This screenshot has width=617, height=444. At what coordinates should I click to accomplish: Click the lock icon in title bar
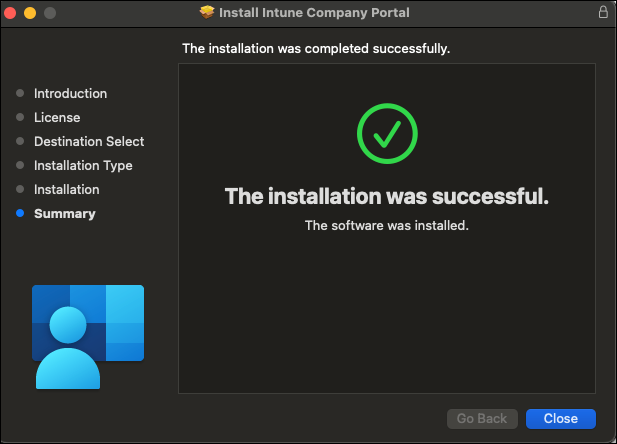pos(602,13)
